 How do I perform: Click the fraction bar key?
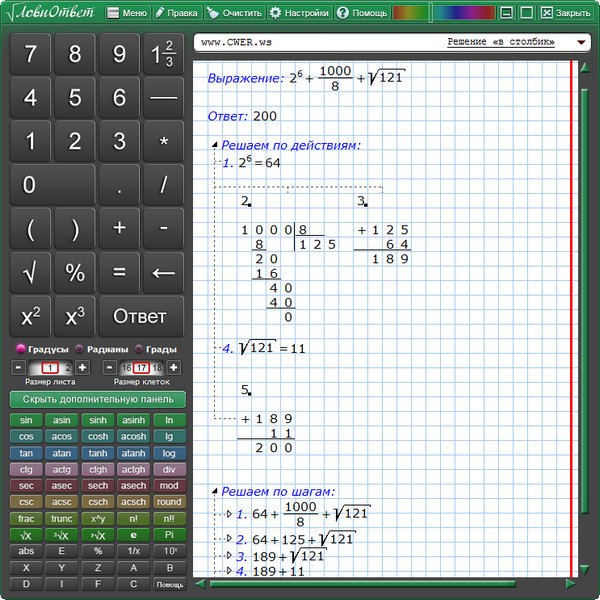click(163, 98)
